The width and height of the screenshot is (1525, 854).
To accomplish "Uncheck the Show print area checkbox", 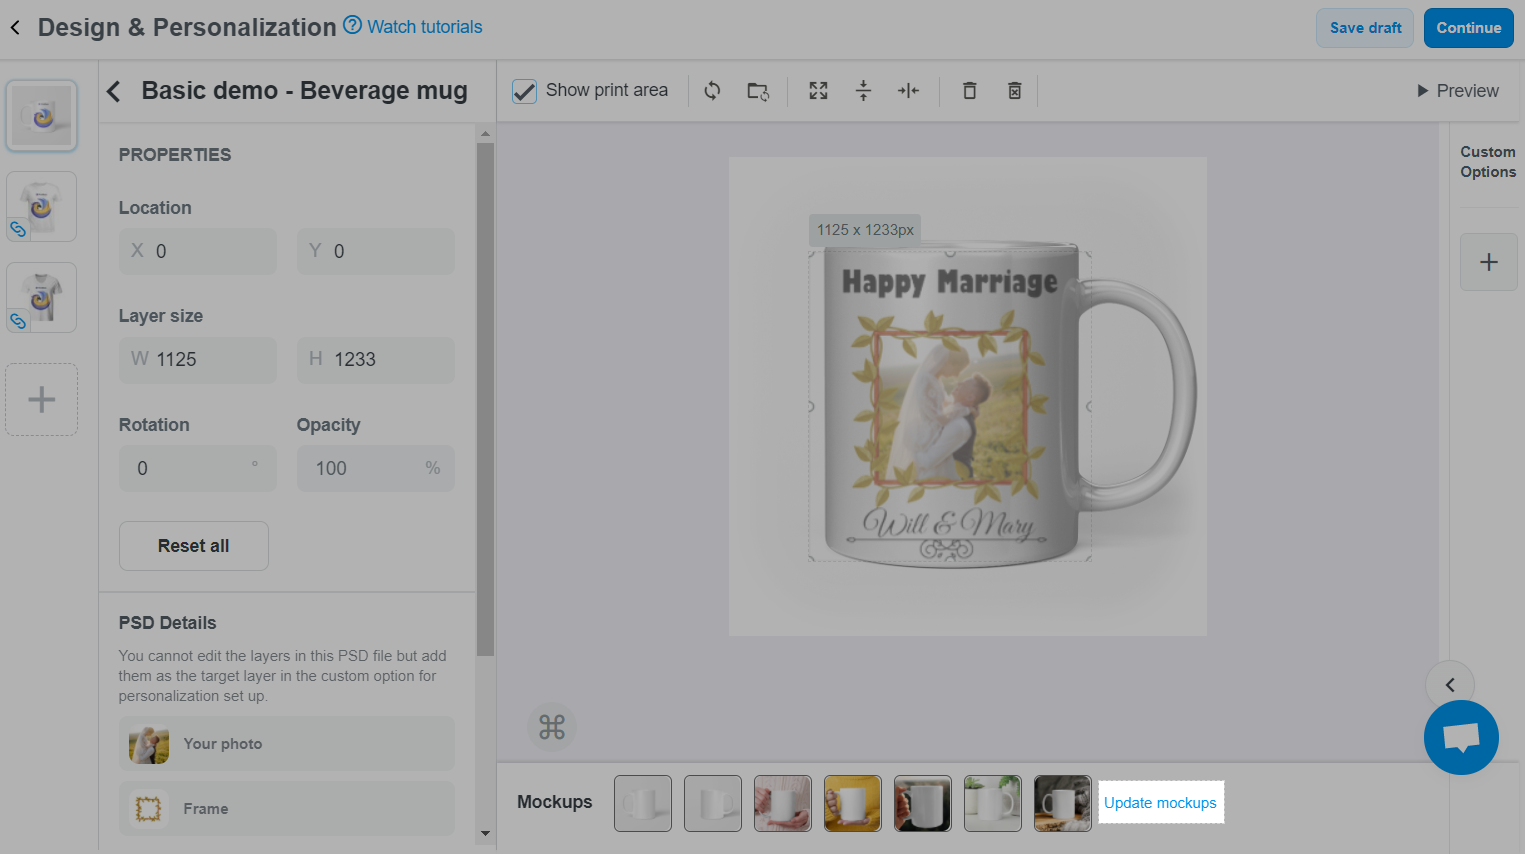I will pos(525,91).
